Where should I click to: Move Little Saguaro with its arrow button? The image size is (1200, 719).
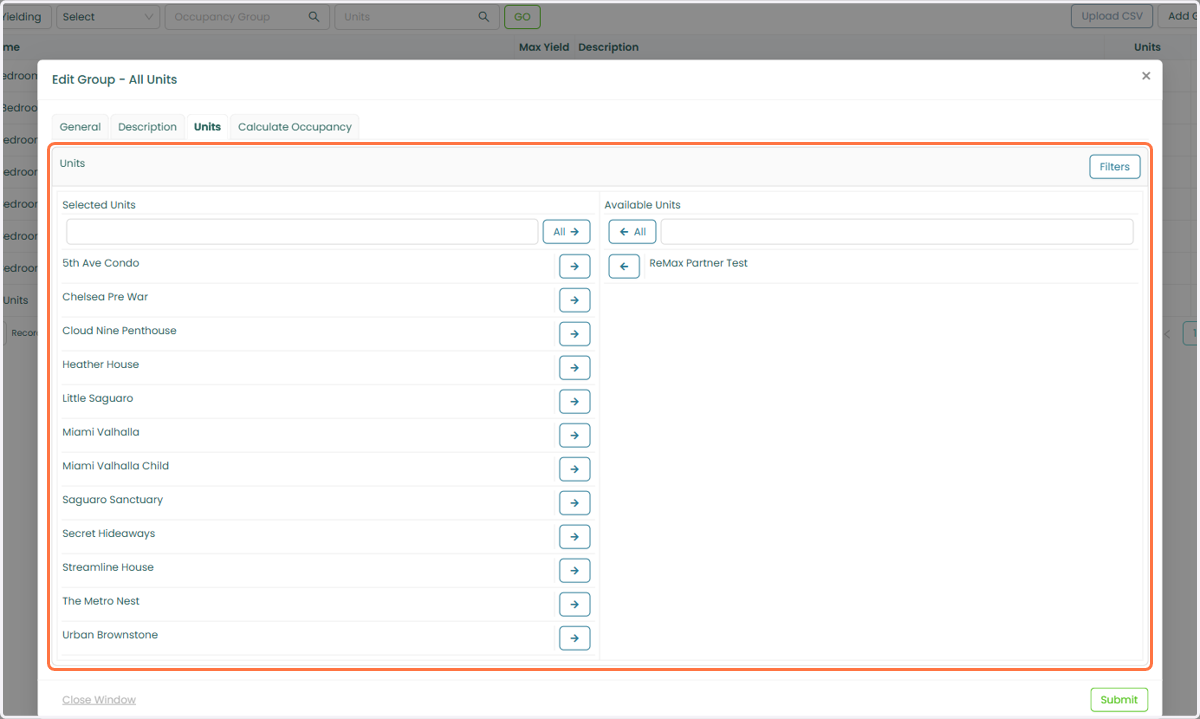point(574,402)
